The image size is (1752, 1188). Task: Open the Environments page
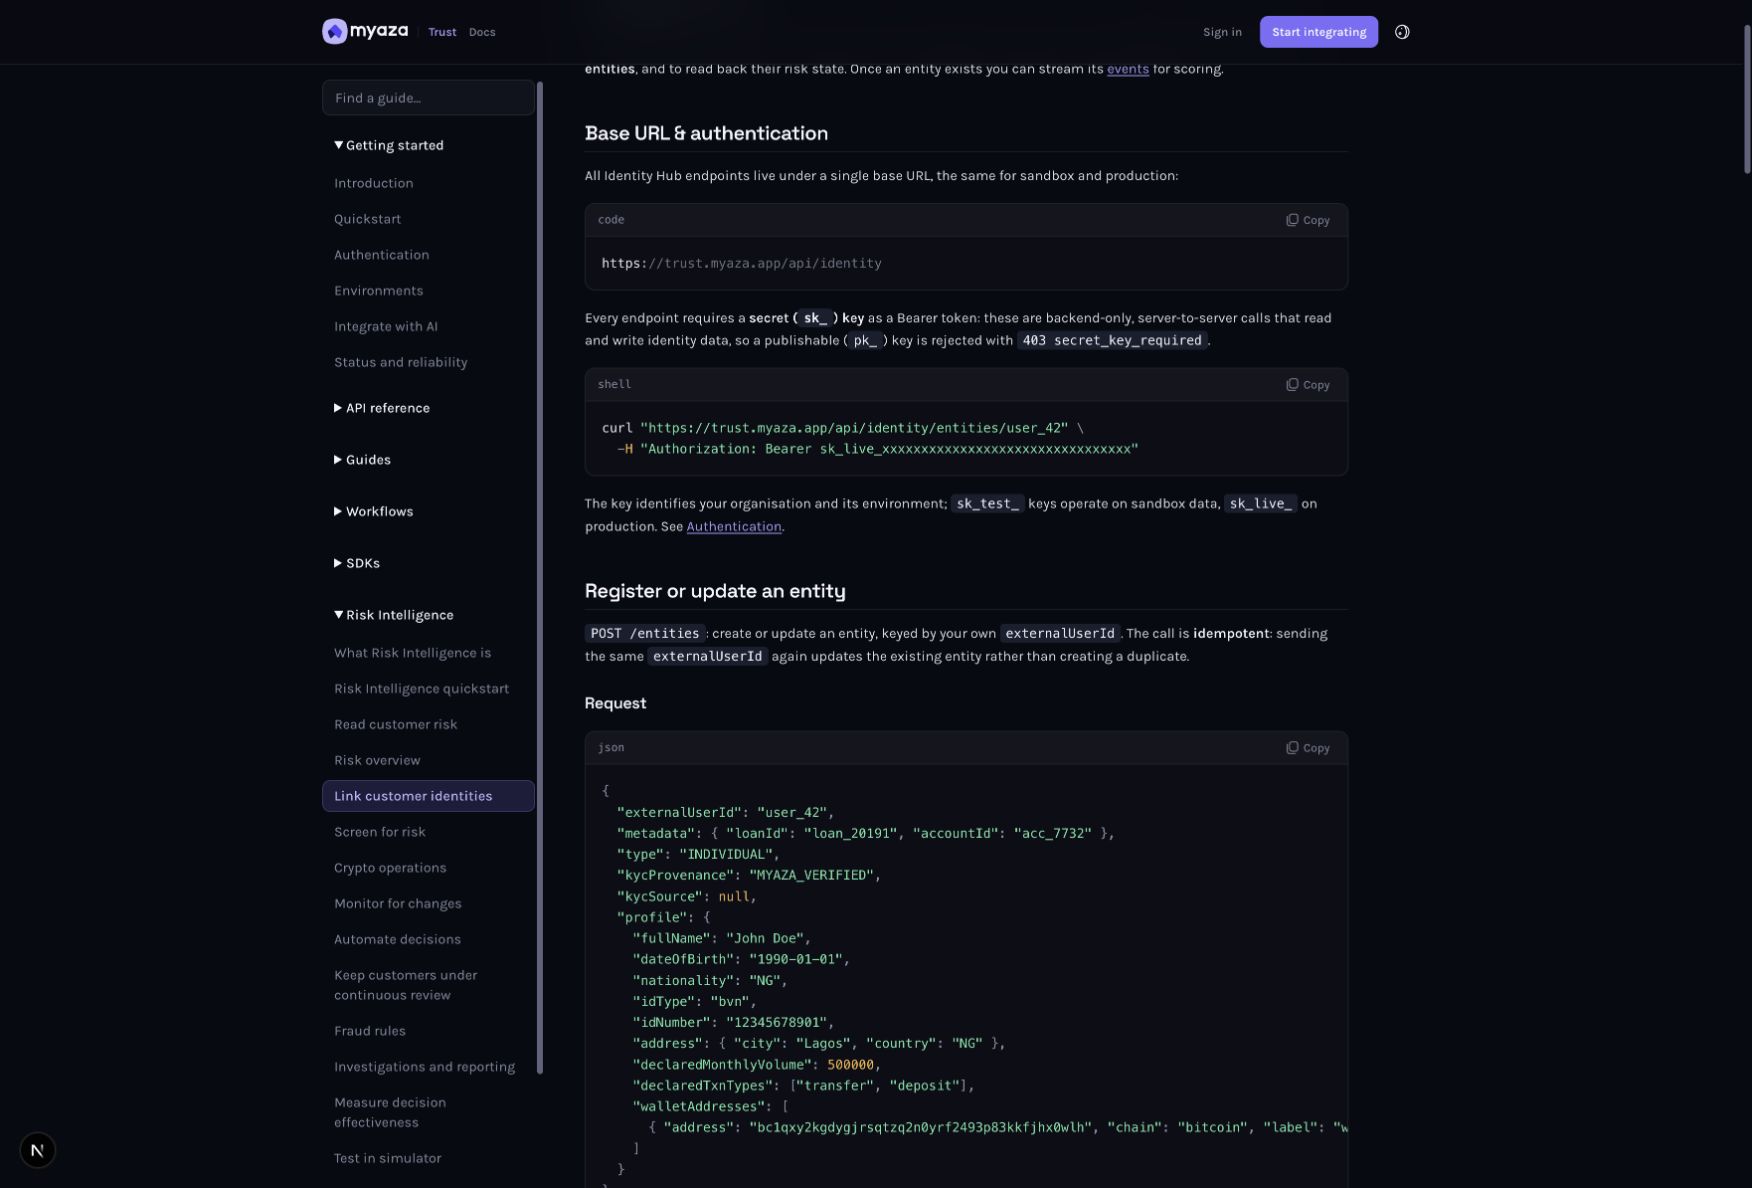[x=378, y=291]
